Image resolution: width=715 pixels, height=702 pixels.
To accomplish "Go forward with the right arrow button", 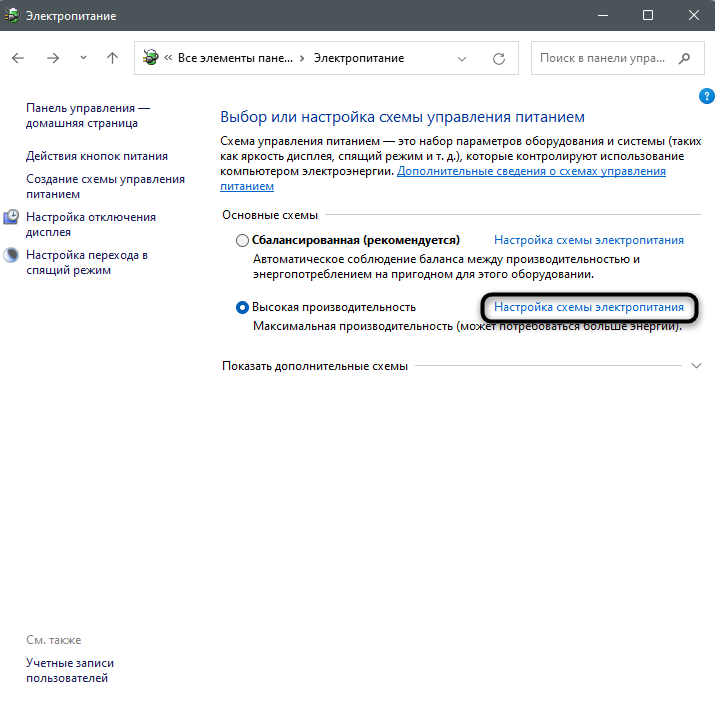I will 53,58.
